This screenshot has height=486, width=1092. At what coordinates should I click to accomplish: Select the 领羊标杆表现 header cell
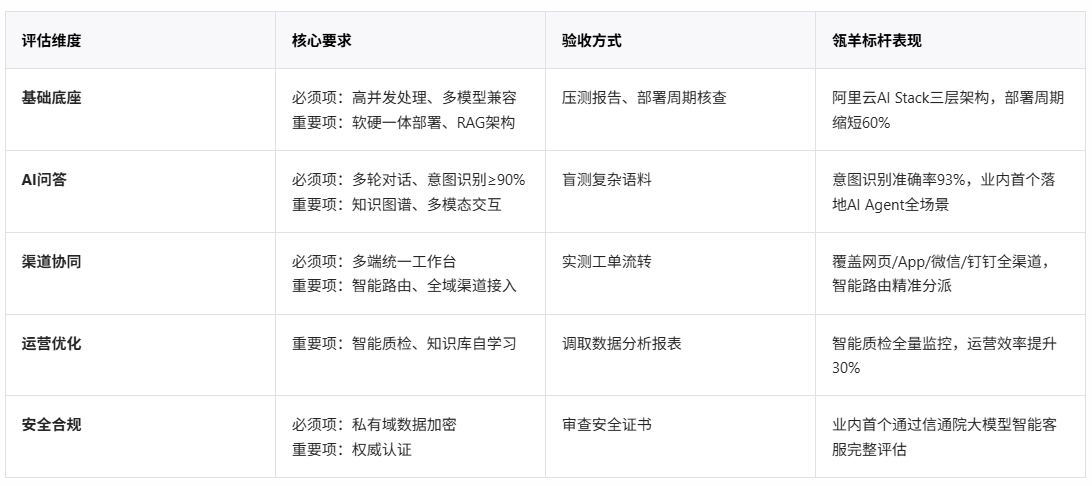coord(877,40)
